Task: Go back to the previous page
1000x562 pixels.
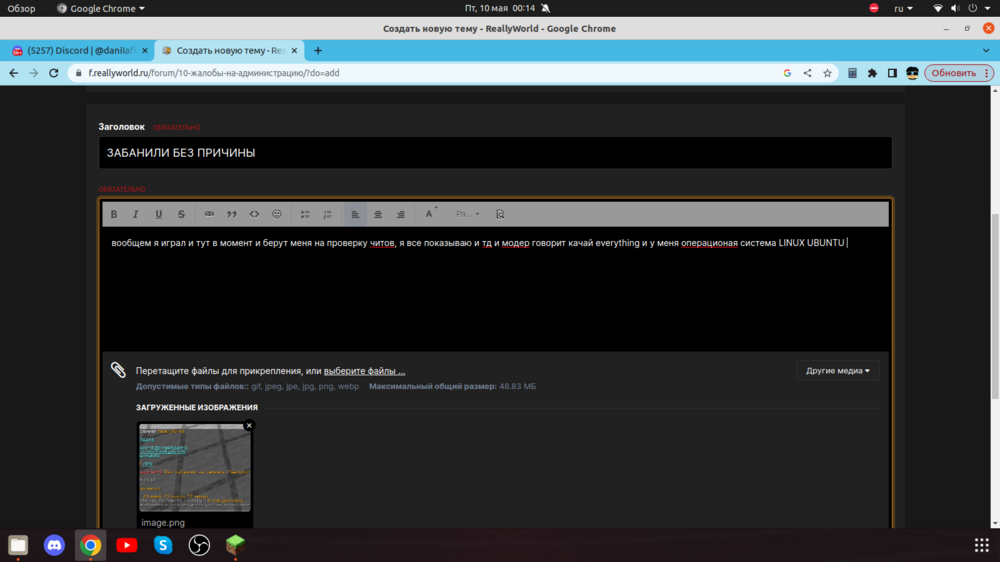Action: click(x=13, y=73)
